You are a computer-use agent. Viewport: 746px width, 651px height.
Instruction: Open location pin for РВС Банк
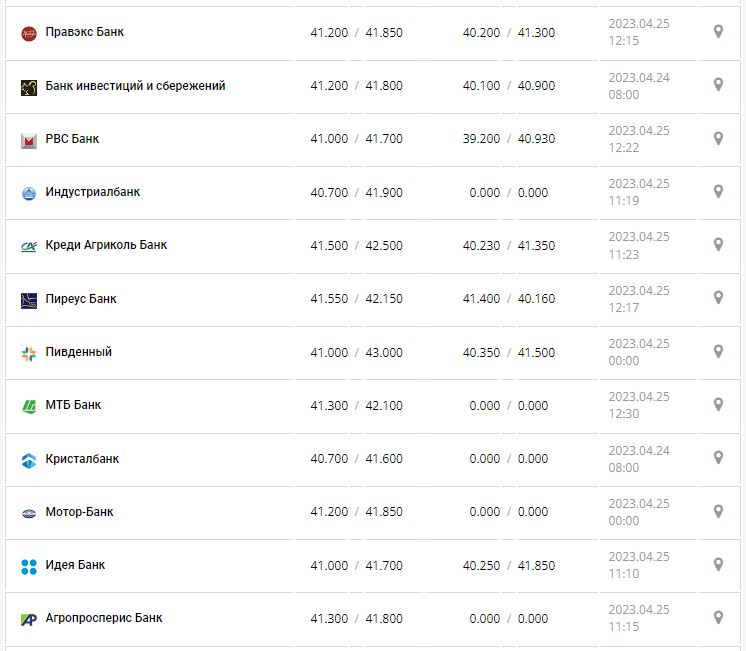(x=718, y=138)
